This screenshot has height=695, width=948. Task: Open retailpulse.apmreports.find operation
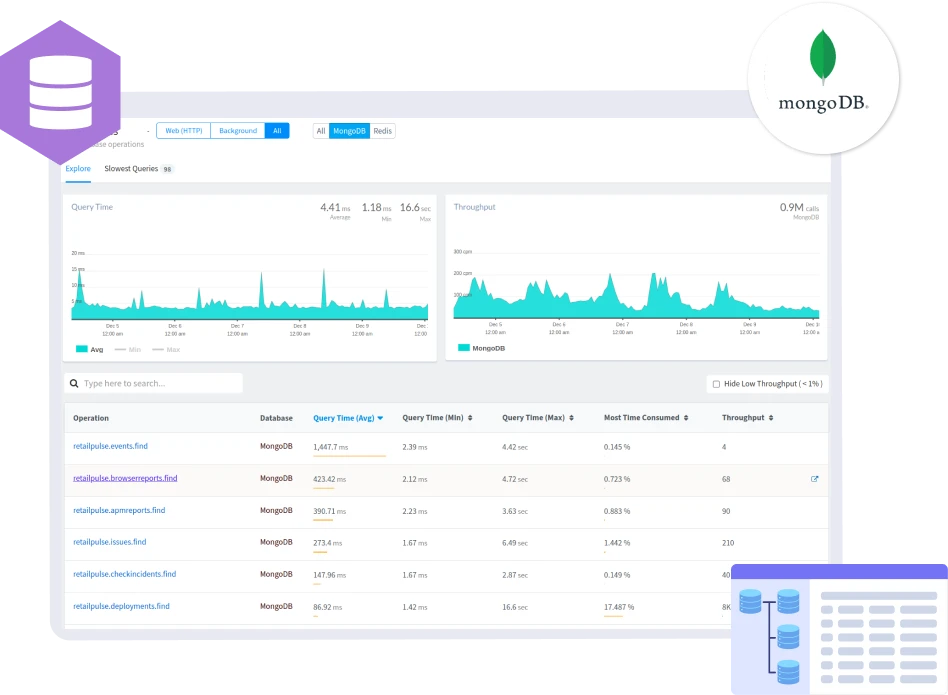(x=119, y=510)
